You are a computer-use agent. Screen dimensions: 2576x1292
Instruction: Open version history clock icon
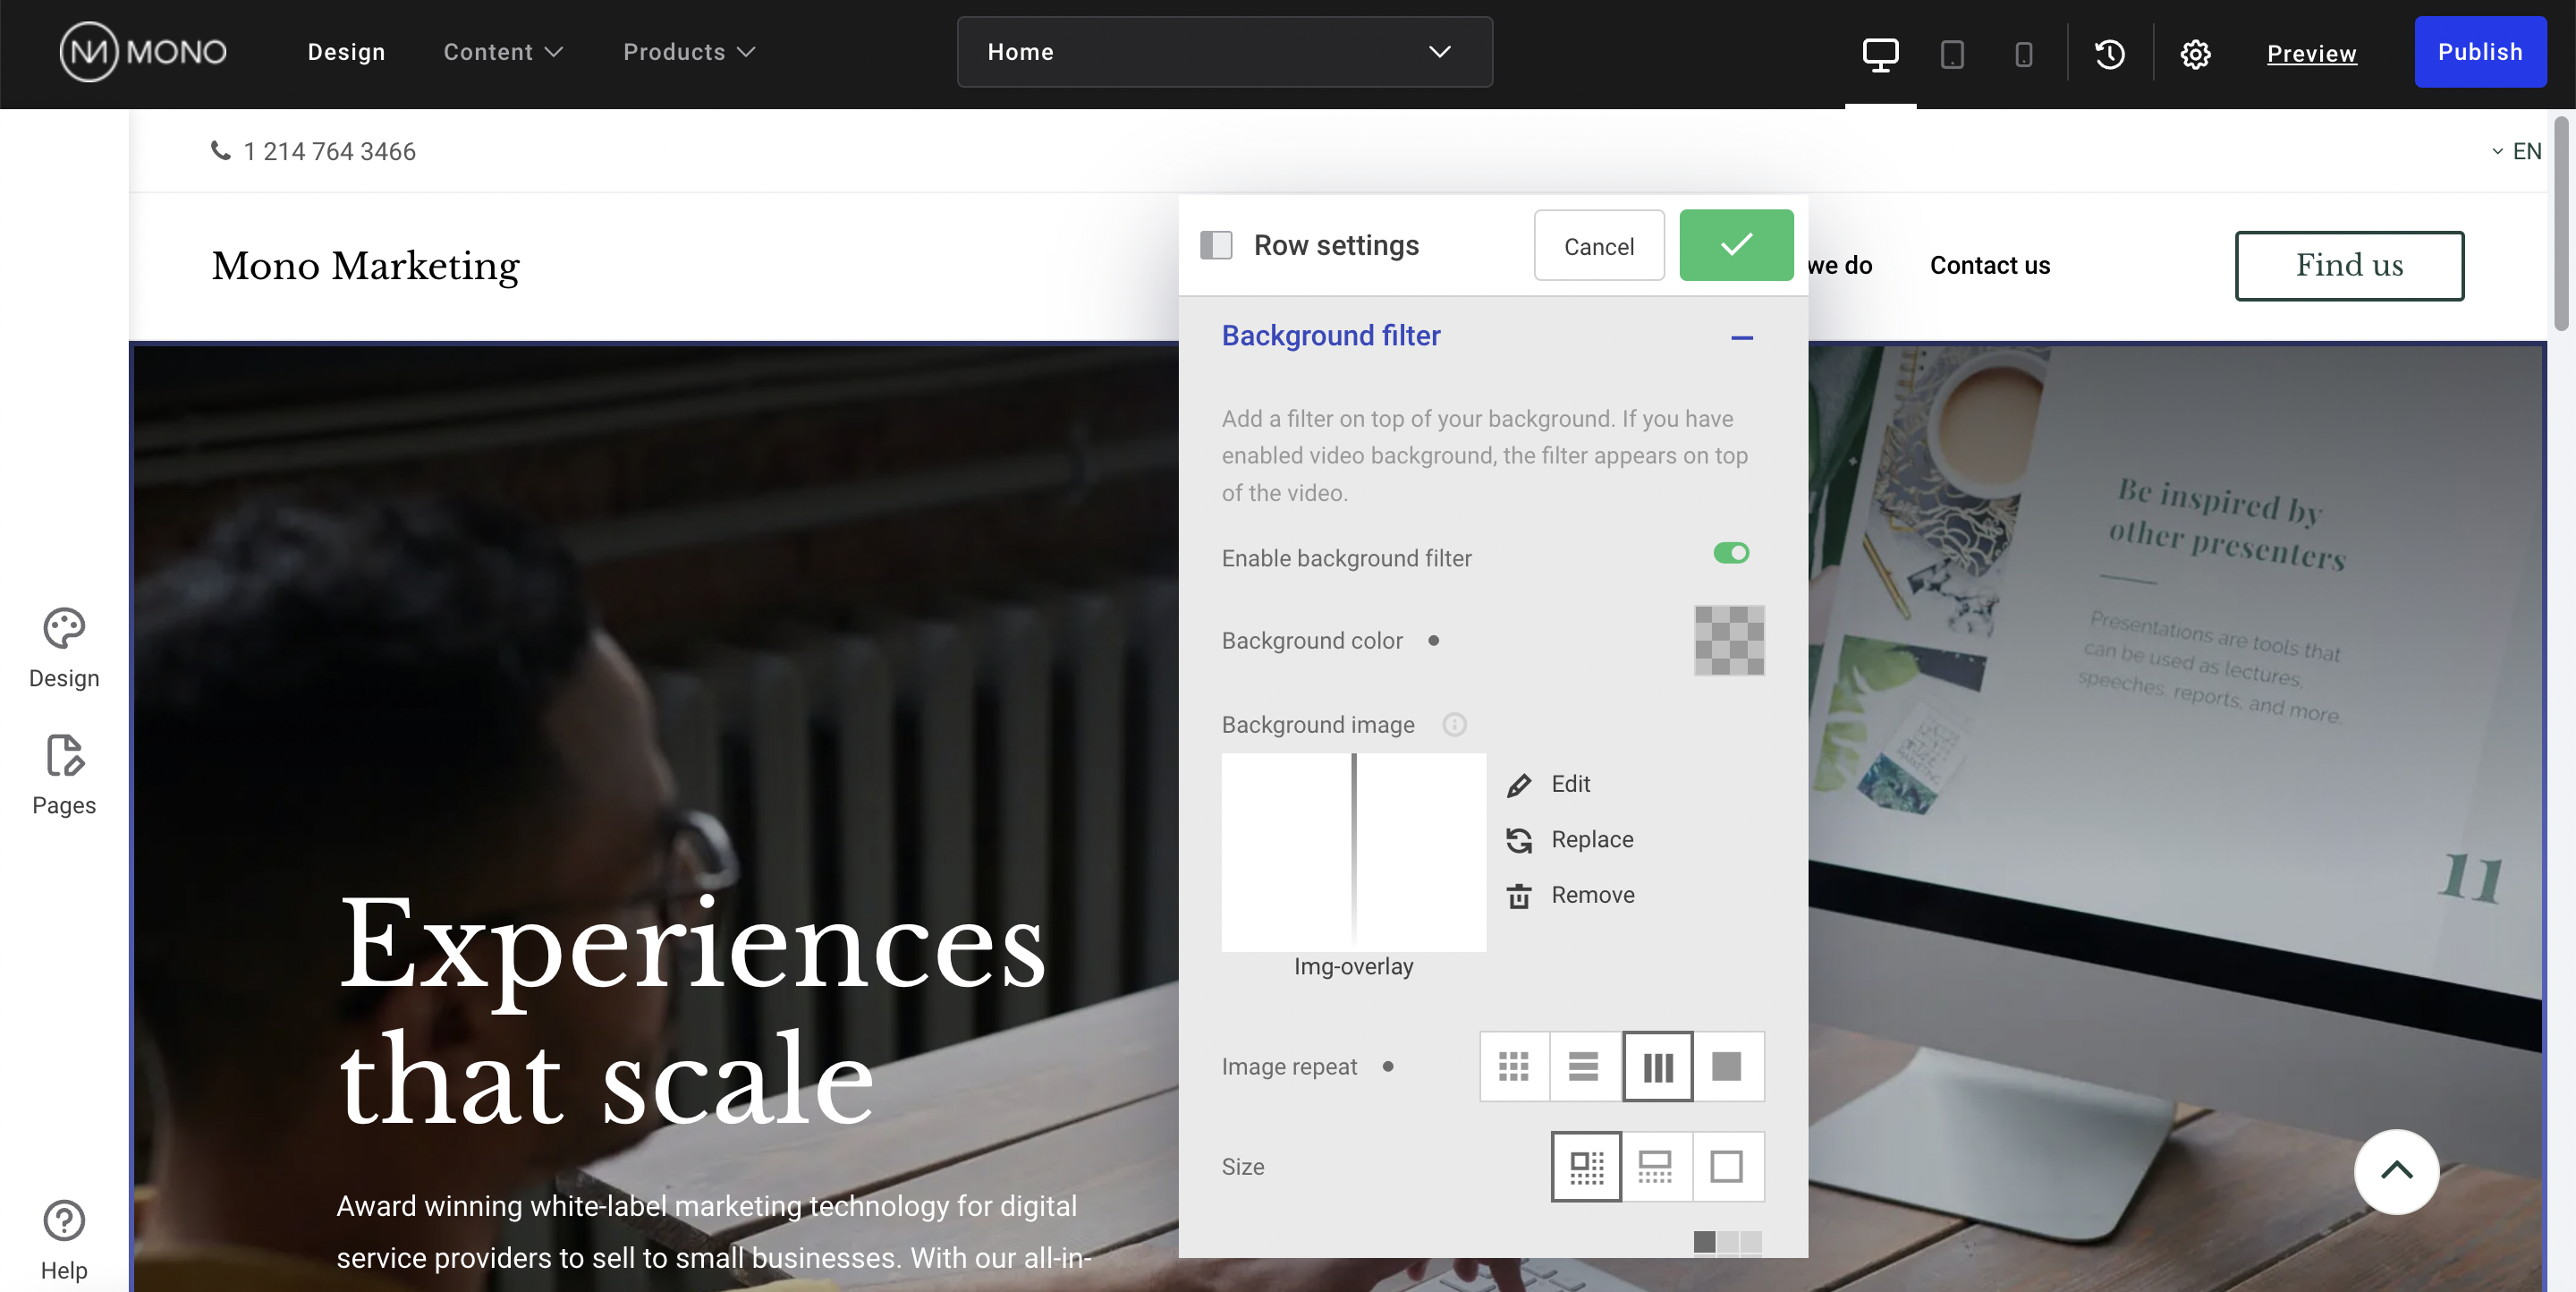2110,53
